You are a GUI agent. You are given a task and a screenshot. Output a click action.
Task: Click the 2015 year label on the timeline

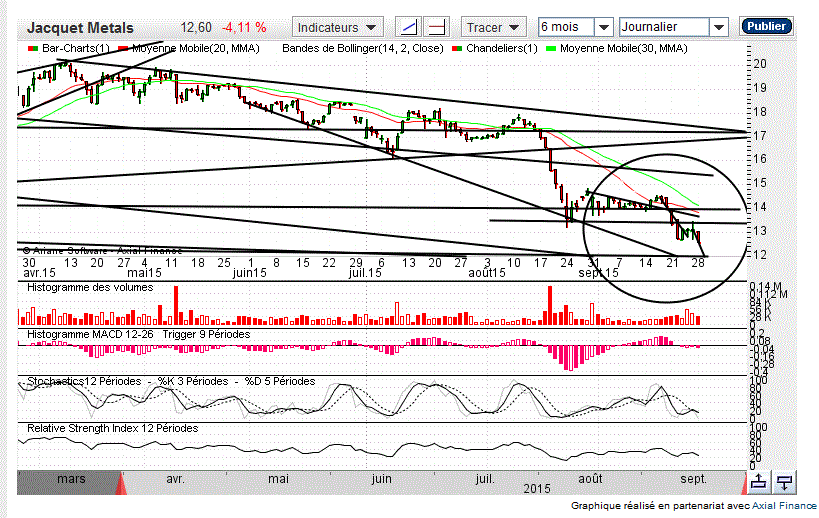click(537, 489)
